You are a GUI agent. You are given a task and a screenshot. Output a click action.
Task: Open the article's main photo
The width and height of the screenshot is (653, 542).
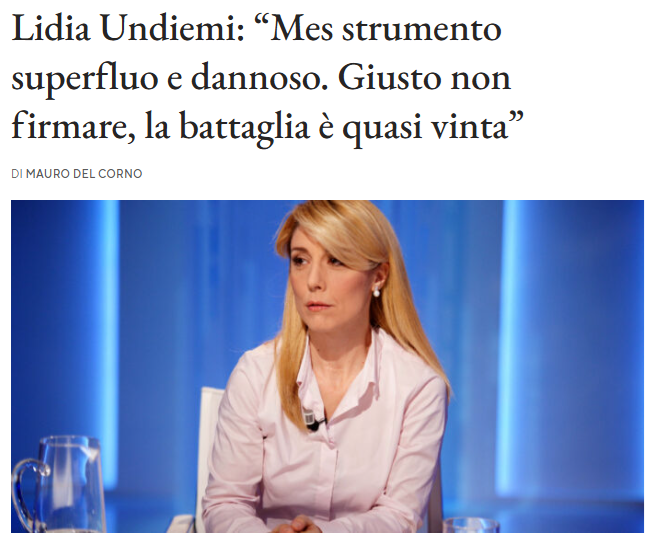point(327,366)
